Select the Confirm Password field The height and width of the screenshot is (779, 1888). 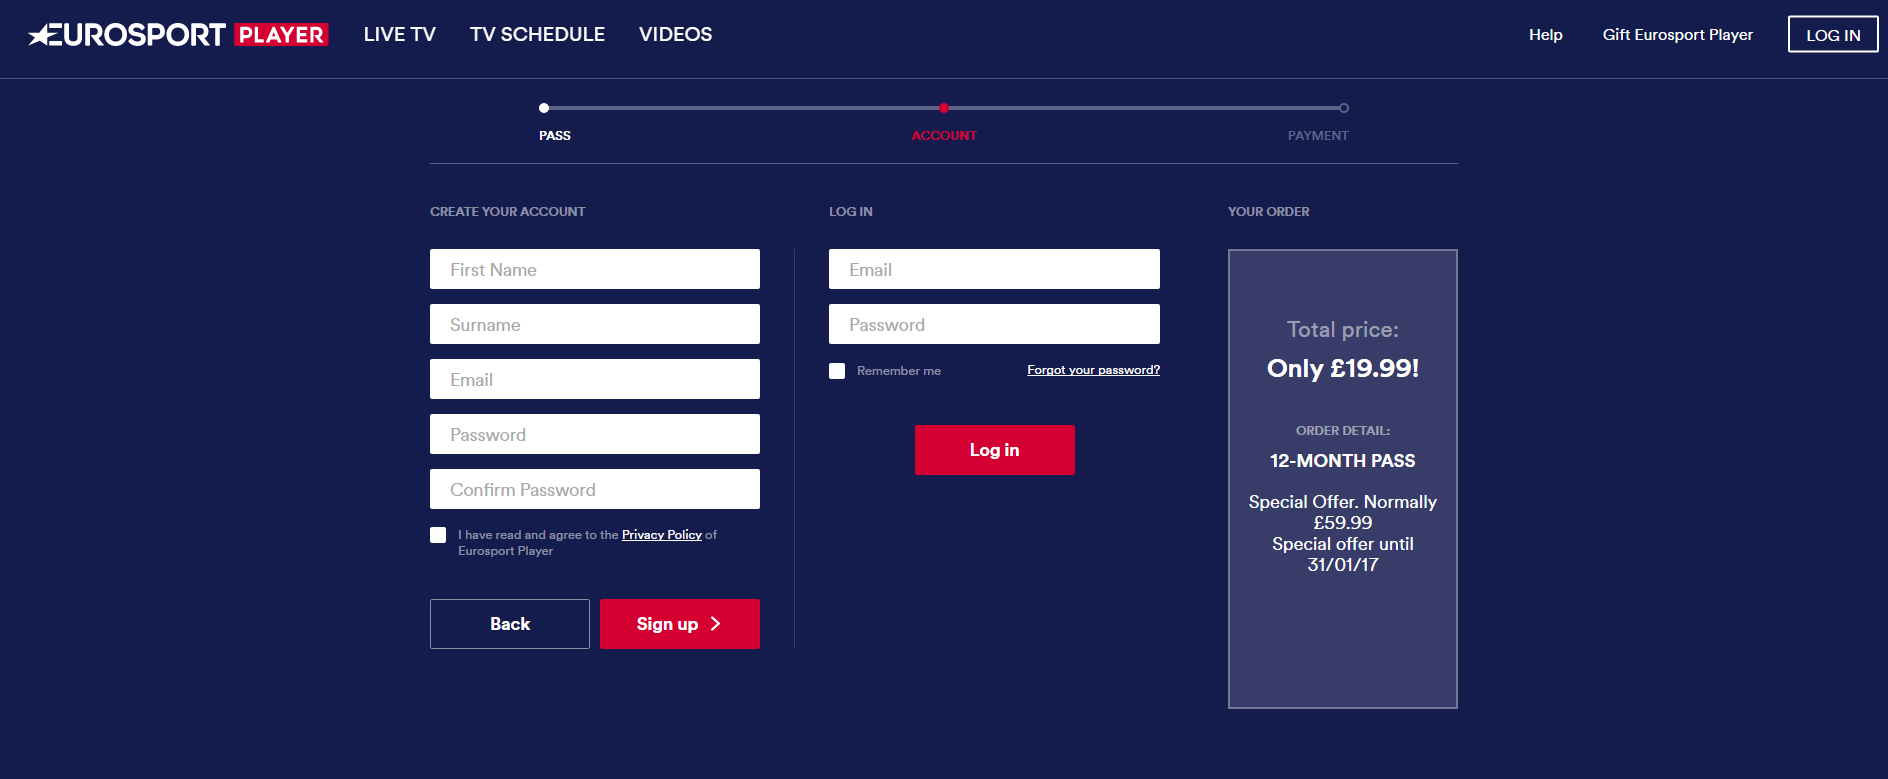(x=594, y=489)
